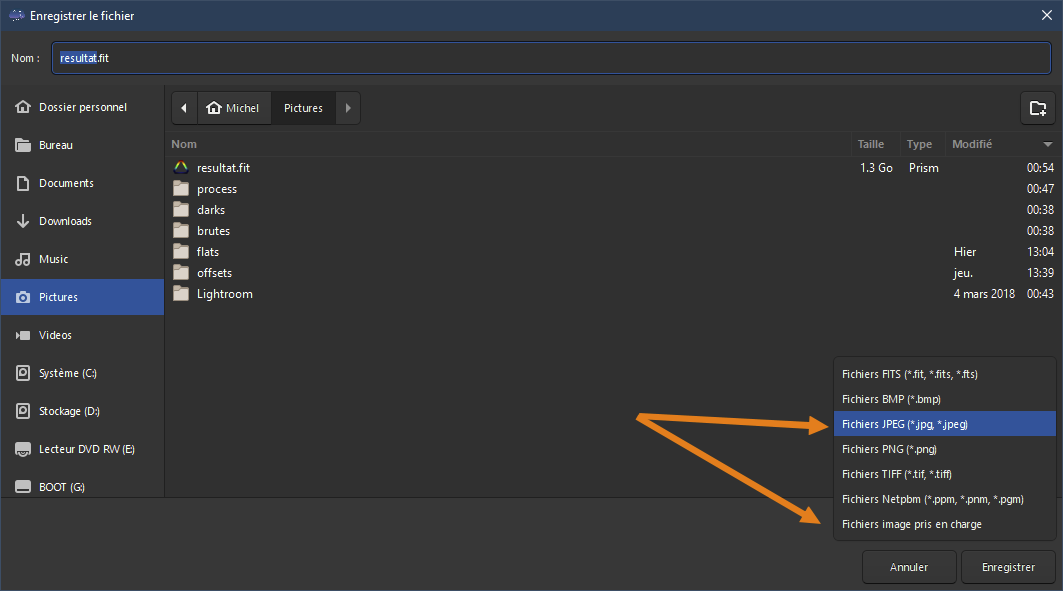Open BOOT (G:) drive in sidebar
This screenshot has width=1063, height=591.
click(83, 487)
